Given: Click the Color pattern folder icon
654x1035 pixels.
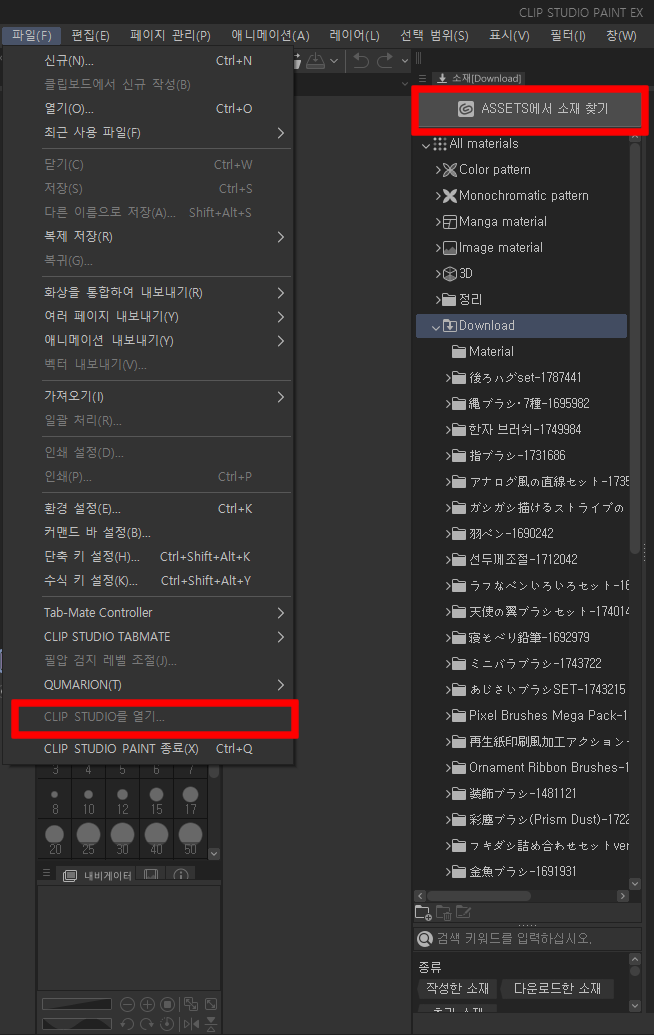Looking at the screenshot, I should (x=450, y=170).
